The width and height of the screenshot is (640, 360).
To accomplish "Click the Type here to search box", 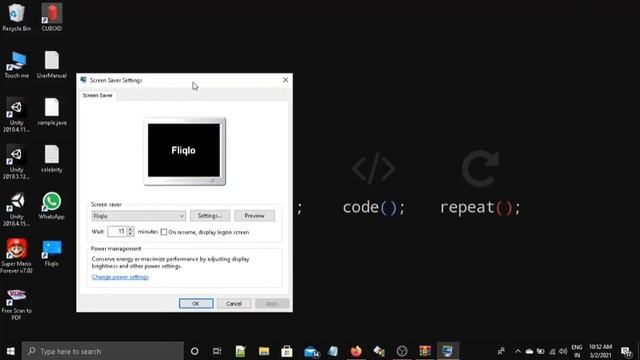I will tap(102, 351).
